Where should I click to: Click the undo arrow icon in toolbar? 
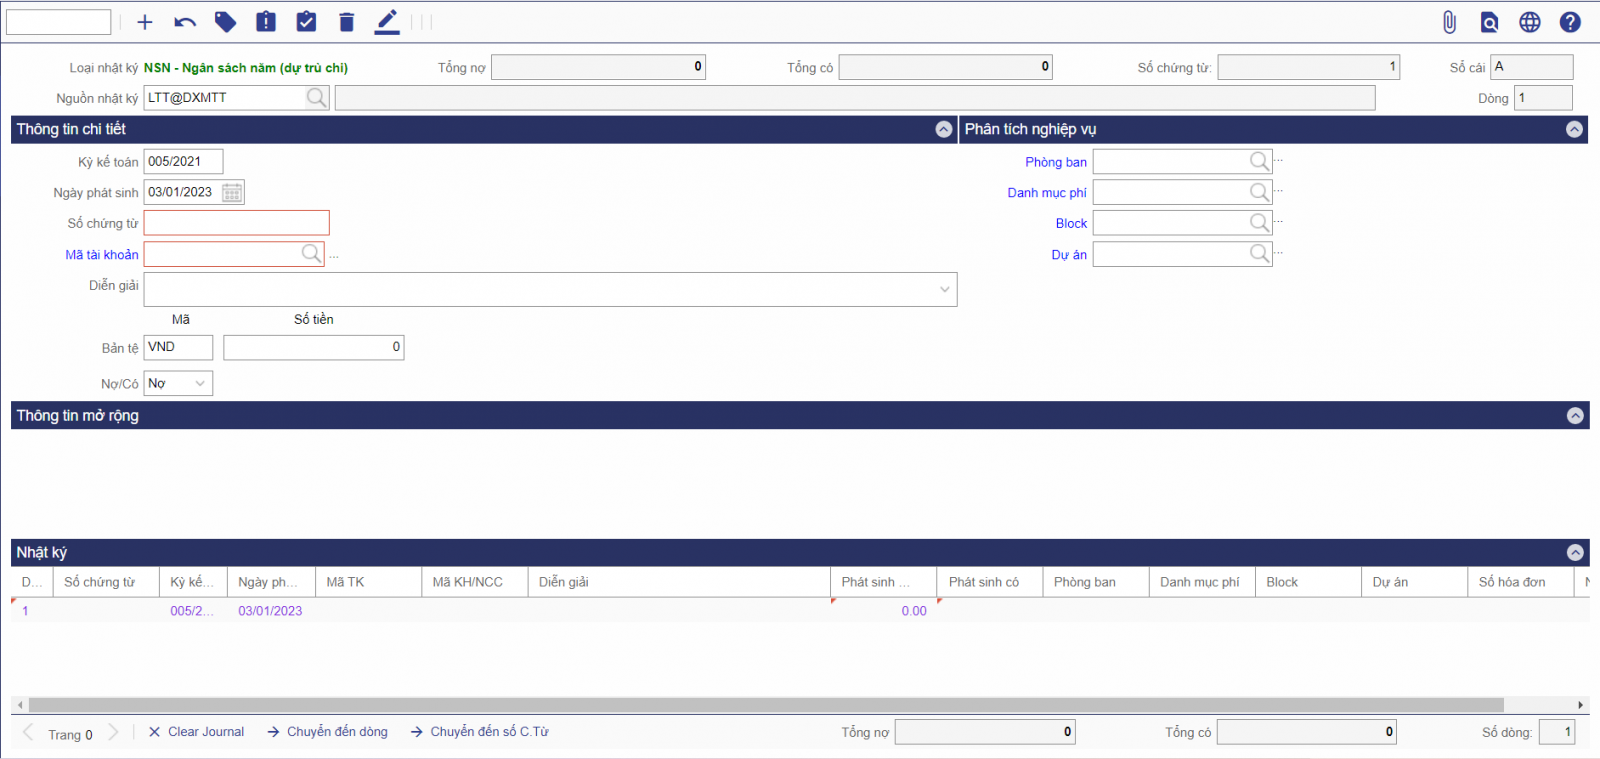coord(185,22)
